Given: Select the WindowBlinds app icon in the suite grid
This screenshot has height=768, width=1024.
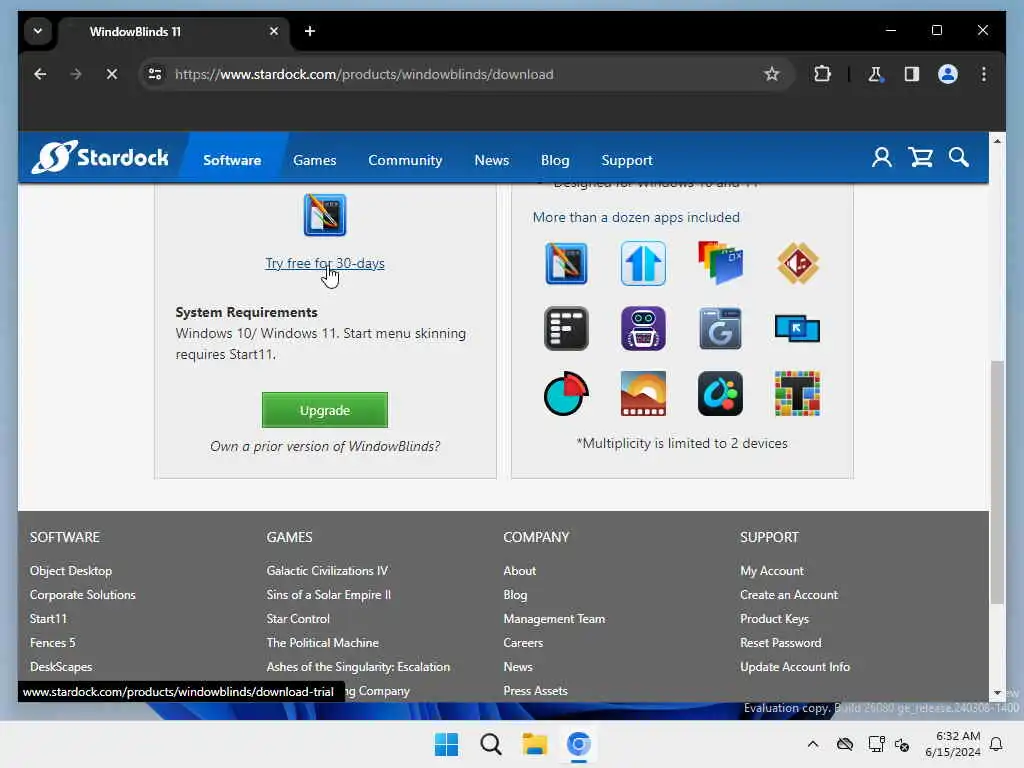Looking at the screenshot, I should pyautogui.click(x=566, y=264).
